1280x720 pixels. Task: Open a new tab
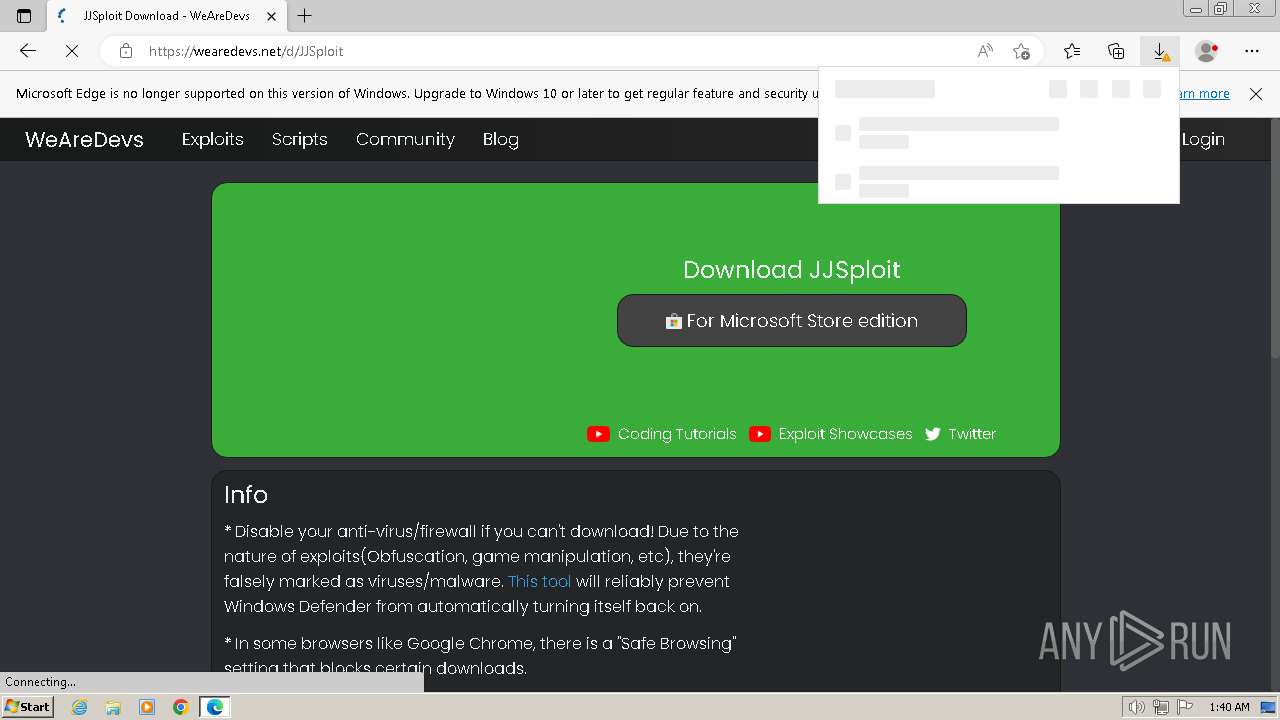pyautogui.click(x=305, y=16)
